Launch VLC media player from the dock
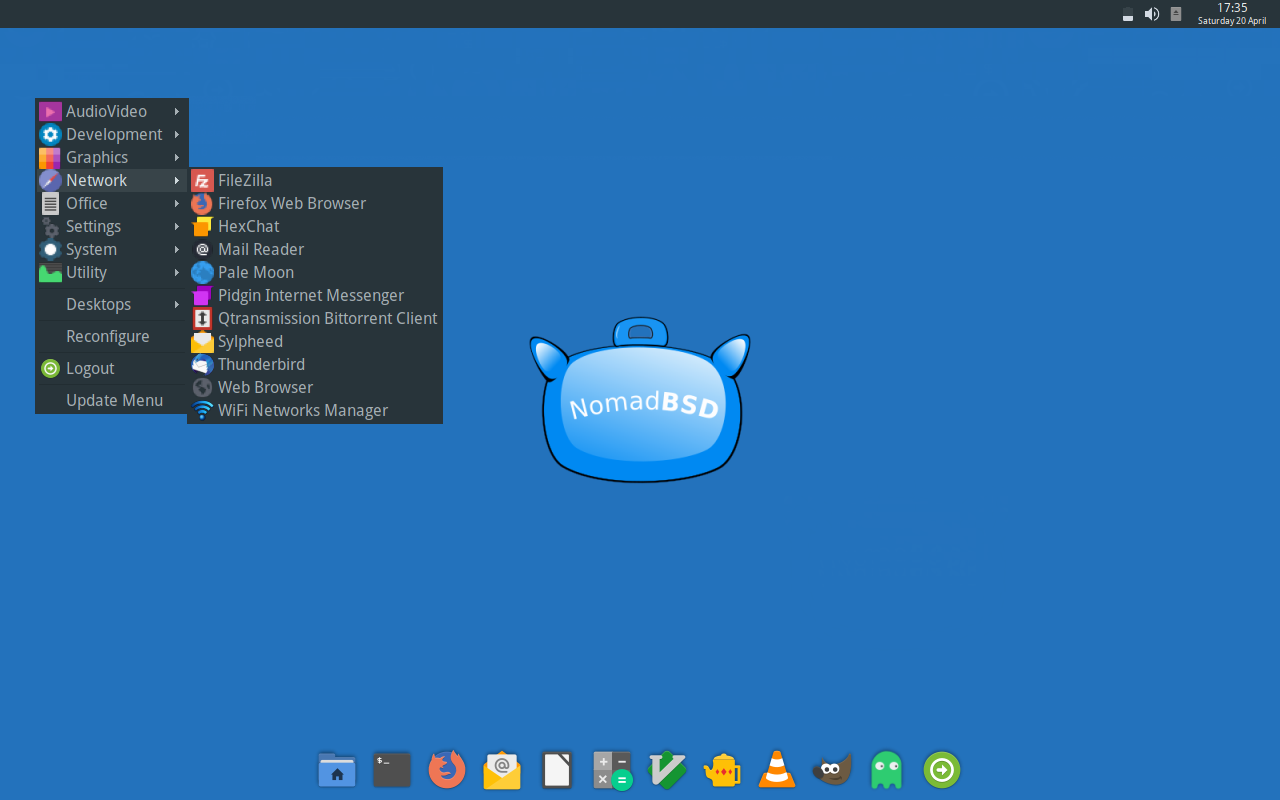The height and width of the screenshot is (800, 1280). click(x=777, y=769)
